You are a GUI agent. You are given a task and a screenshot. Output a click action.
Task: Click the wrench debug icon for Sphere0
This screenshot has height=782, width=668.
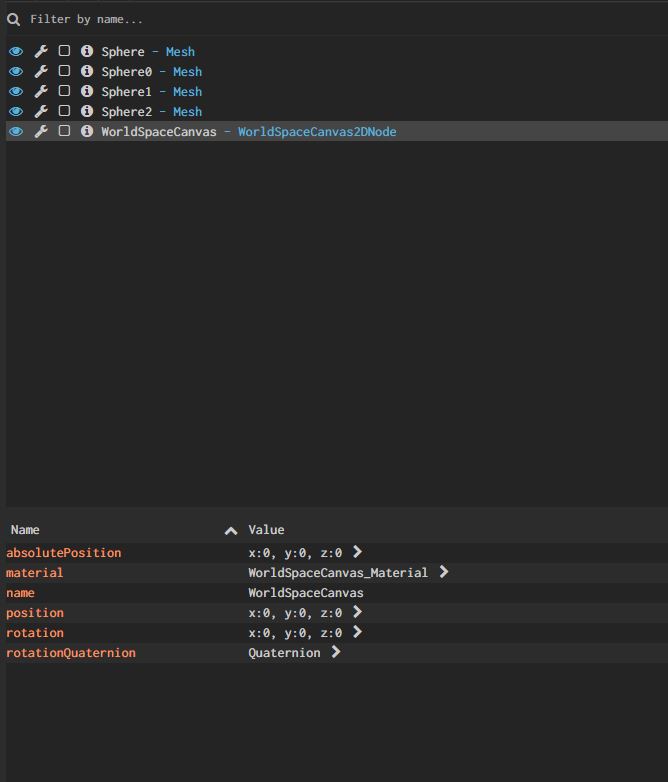click(x=41, y=71)
